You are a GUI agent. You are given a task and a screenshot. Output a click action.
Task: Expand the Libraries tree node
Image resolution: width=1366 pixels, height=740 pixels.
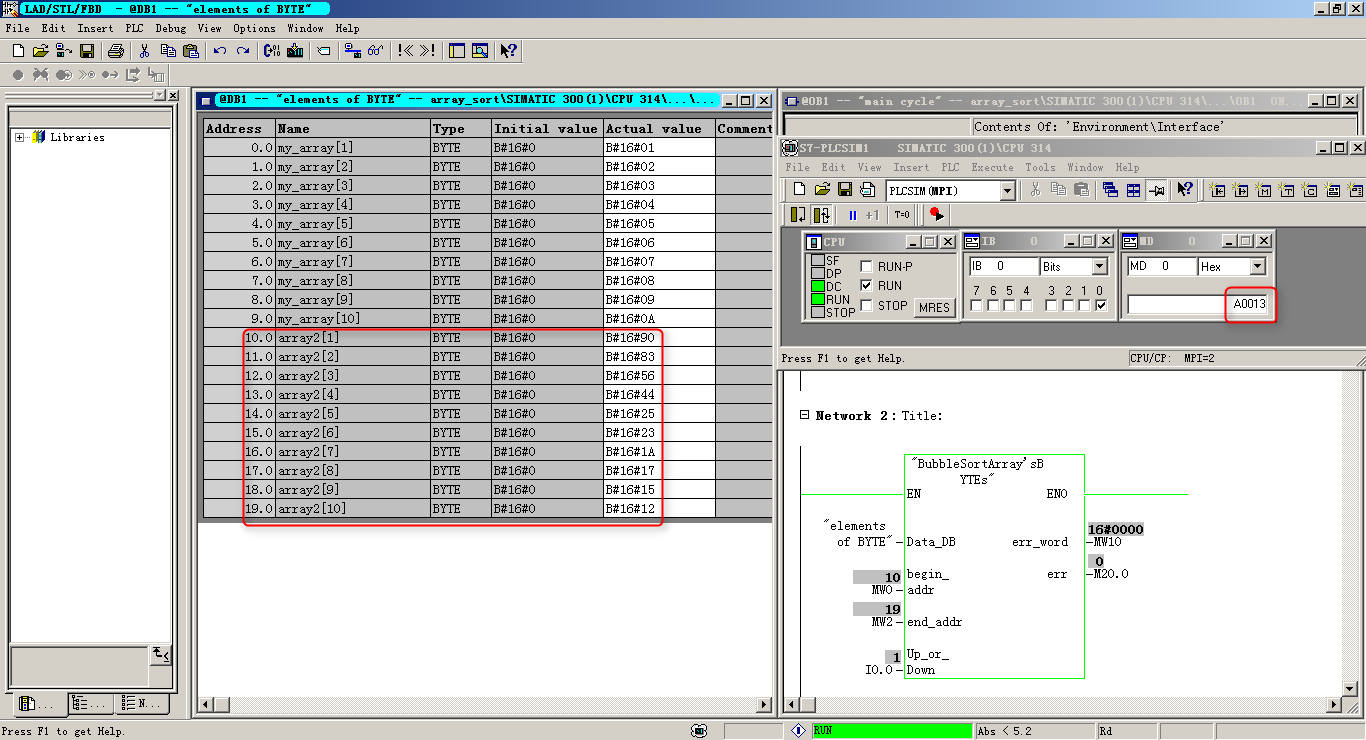click(x=19, y=137)
